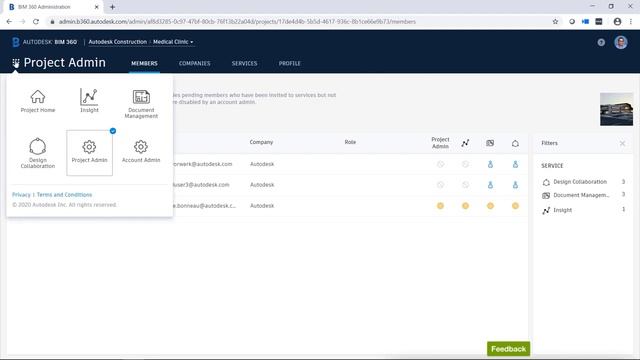Close the BIM 360 Administration tab
Image resolution: width=640 pixels, height=360 pixels.
click(x=97, y=7)
